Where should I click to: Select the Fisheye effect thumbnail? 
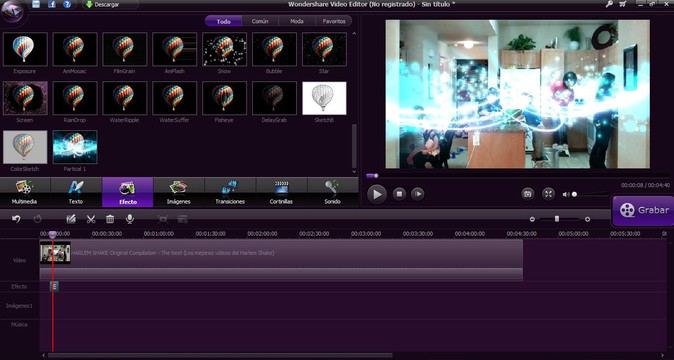click(x=224, y=98)
